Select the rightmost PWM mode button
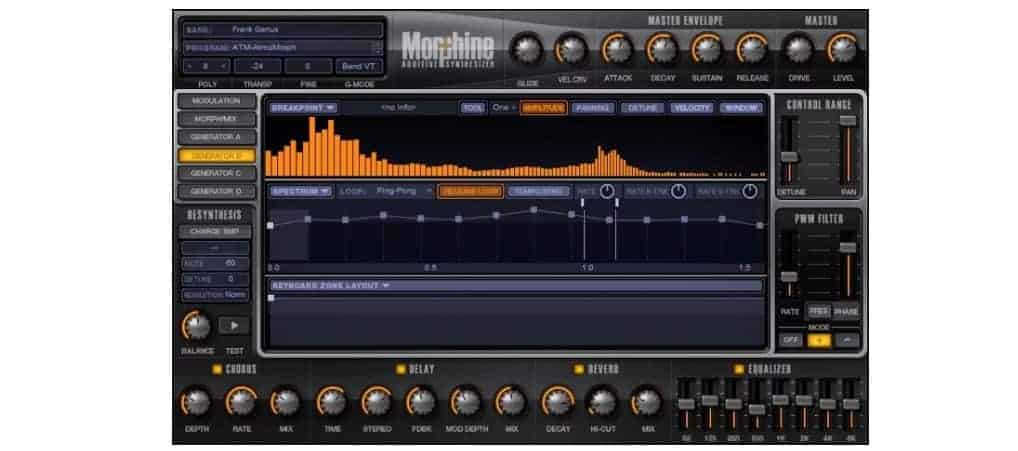 (847, 340)
